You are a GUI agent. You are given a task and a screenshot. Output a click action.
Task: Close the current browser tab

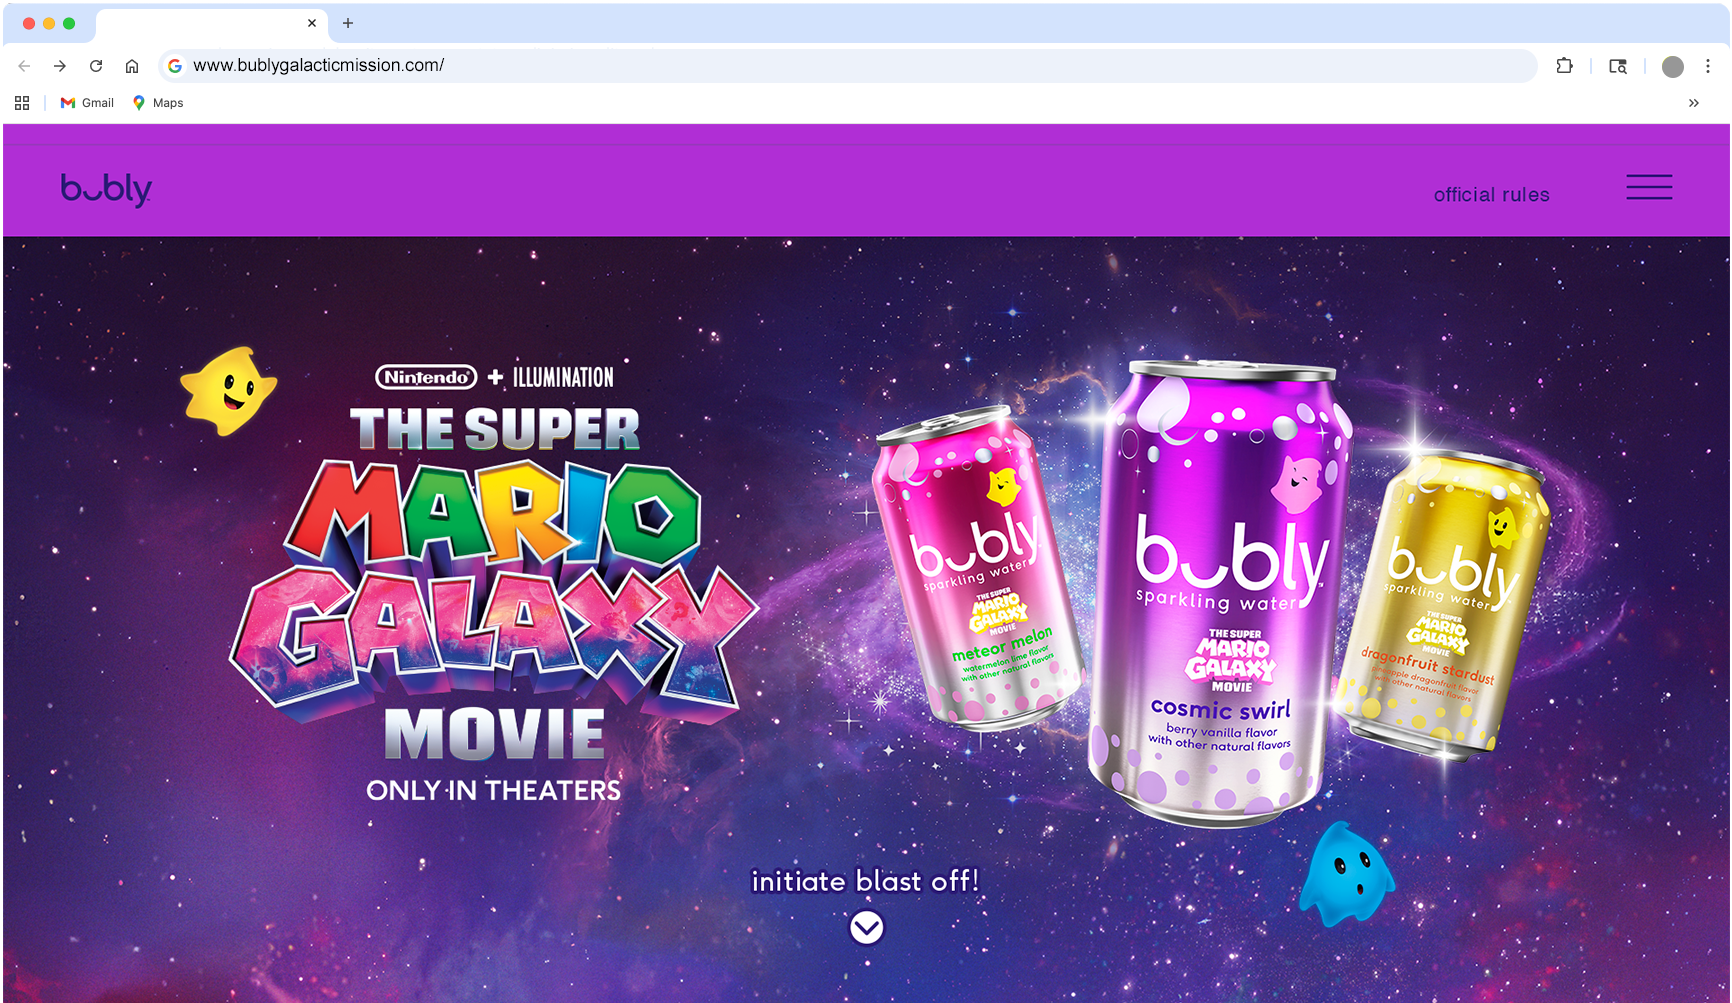pyautogui.click(x=312, y=23)
